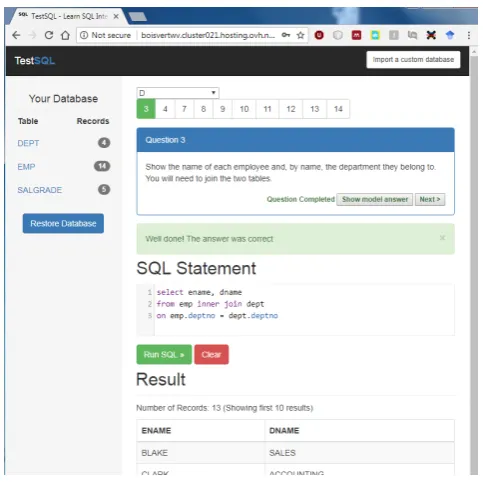The image size is (483, 482).
Task: Go back with the browser back arrow
Action: (16, 35)
